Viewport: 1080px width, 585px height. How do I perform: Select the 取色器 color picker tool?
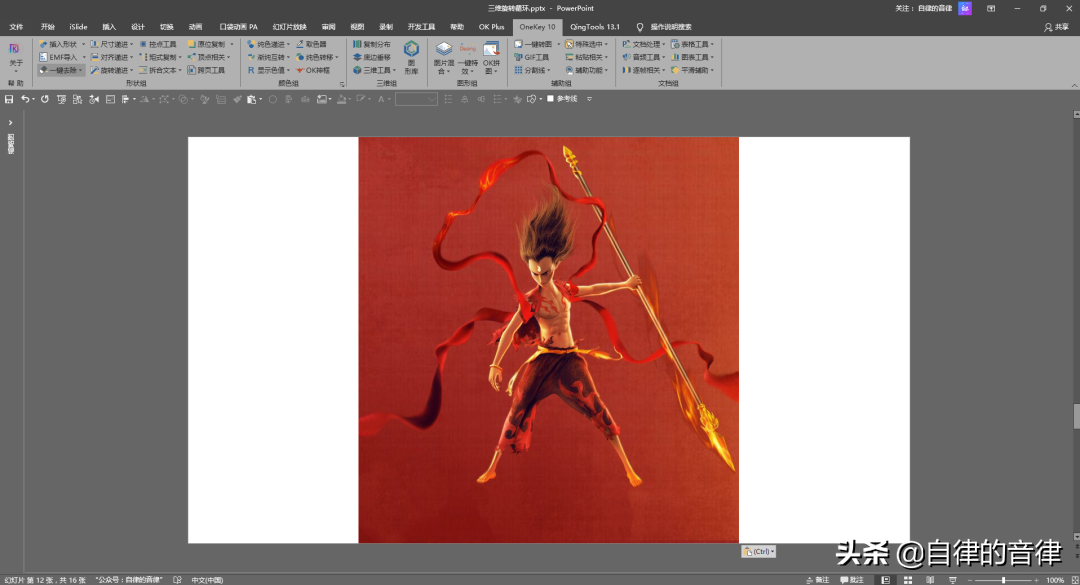[x=311, y=44]
